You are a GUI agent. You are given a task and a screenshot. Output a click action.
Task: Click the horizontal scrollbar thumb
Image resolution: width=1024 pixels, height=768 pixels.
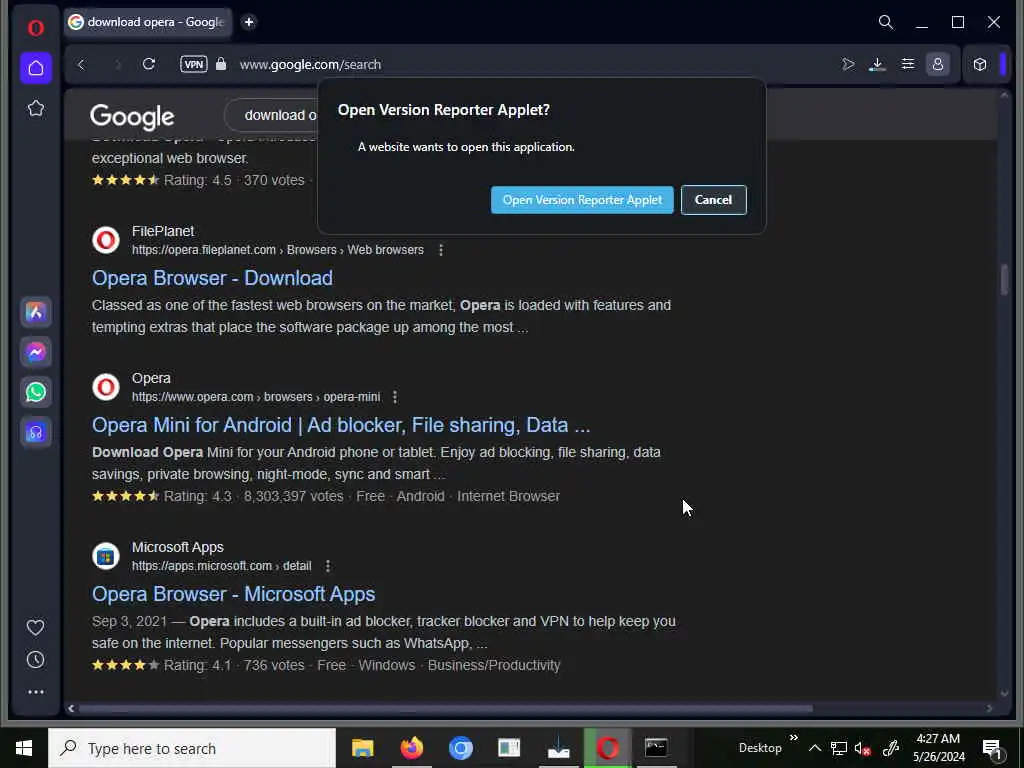pyautogui.click(x=445, y=708)
